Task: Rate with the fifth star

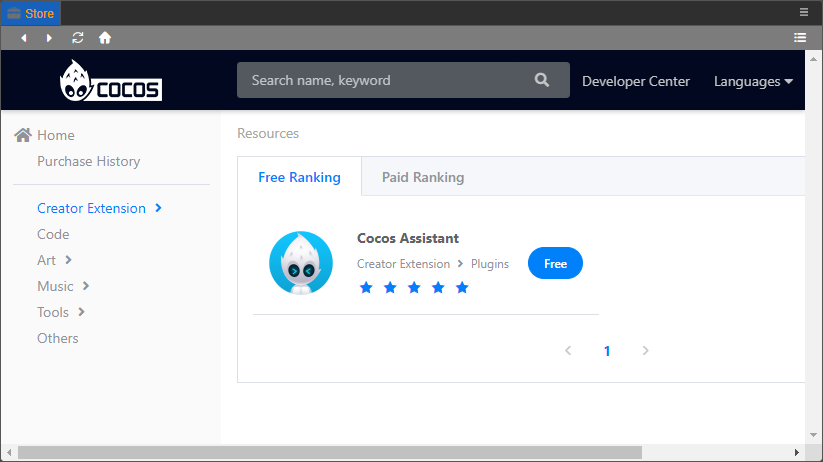Action: 462,288
